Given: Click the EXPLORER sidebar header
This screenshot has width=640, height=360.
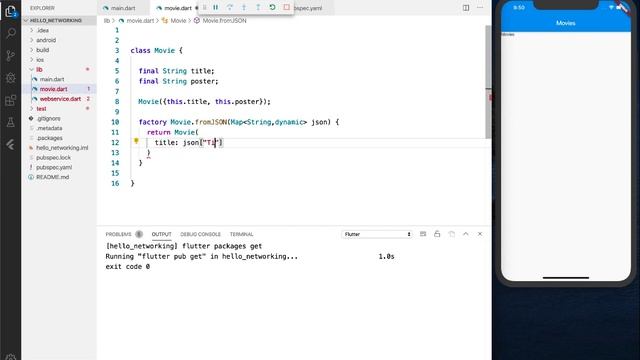Looking at the screenshot, I should tap(42, 8).
